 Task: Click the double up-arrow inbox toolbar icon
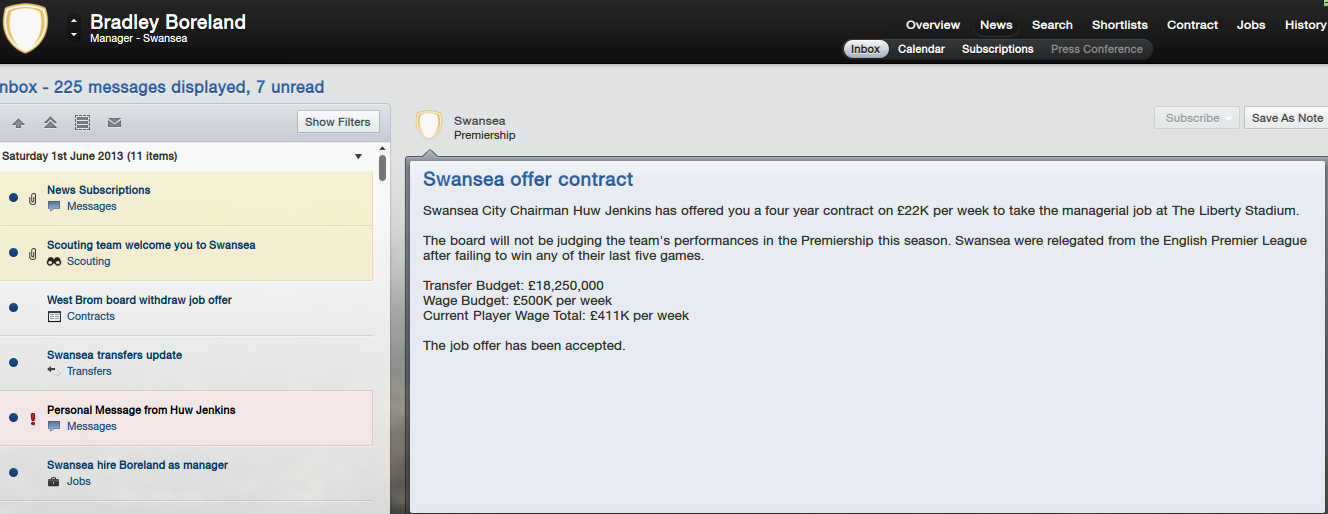50,123
